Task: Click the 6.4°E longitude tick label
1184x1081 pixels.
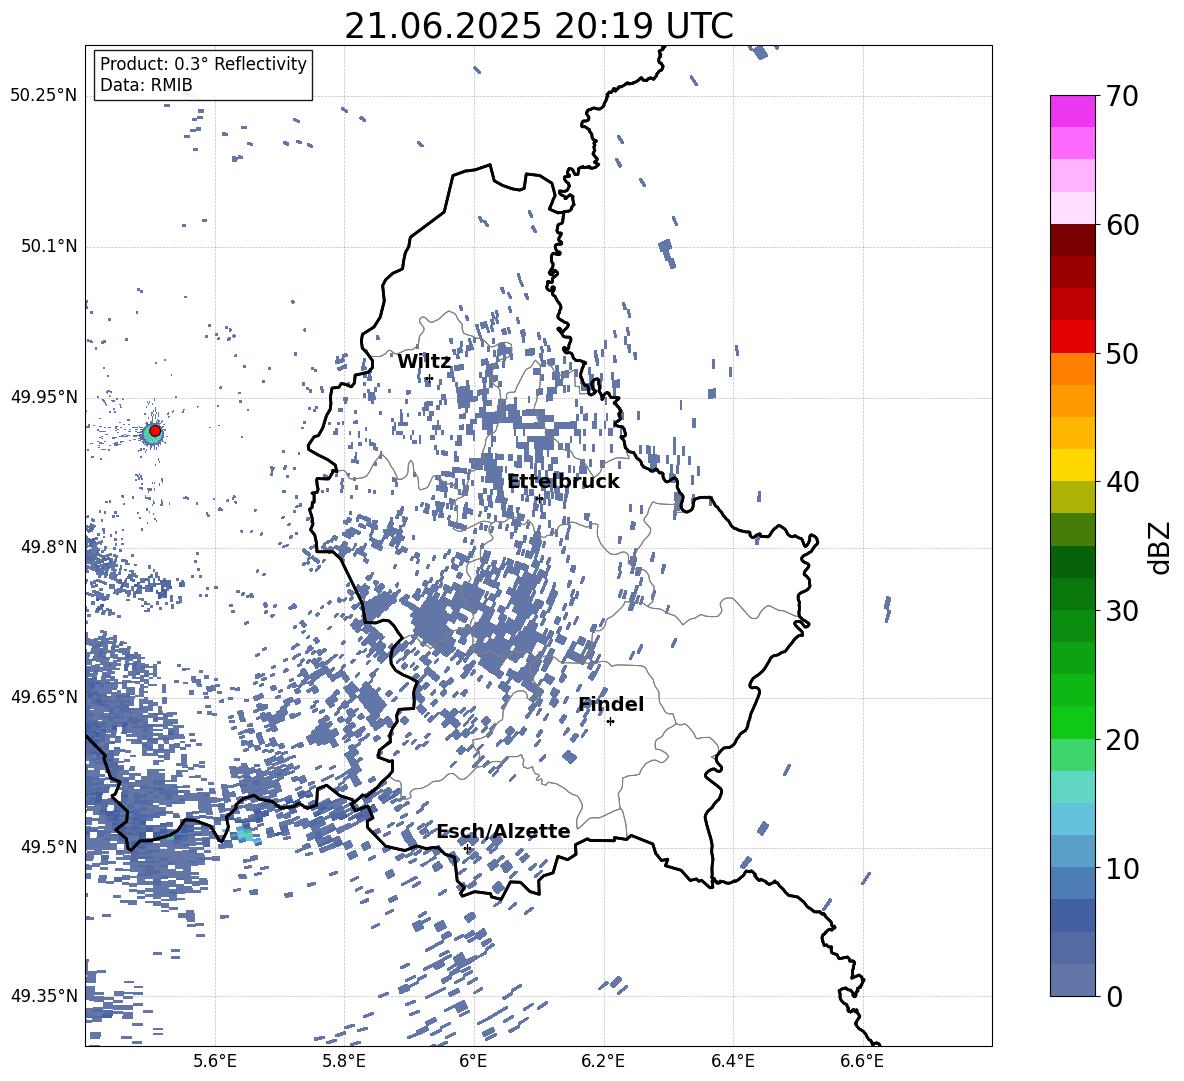Action: (733, 1061)
